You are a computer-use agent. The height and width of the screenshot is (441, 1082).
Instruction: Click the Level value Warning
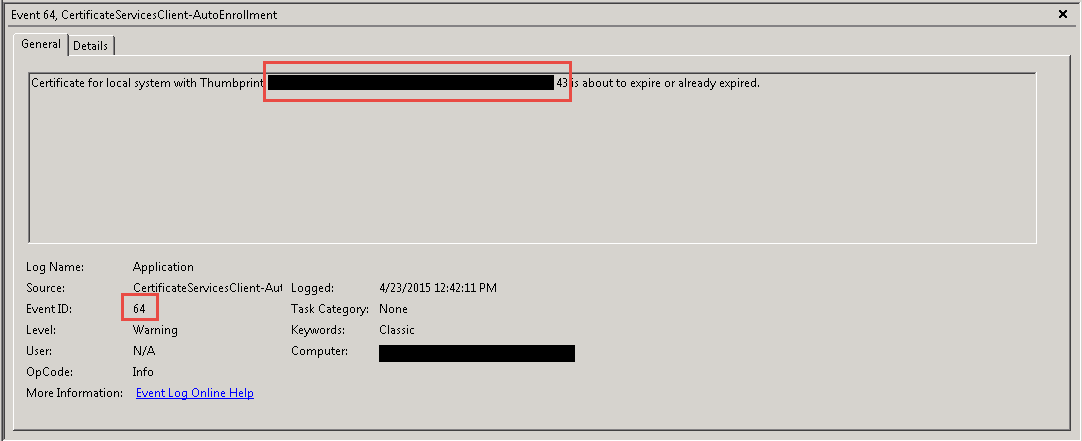(x=155, y=330)
